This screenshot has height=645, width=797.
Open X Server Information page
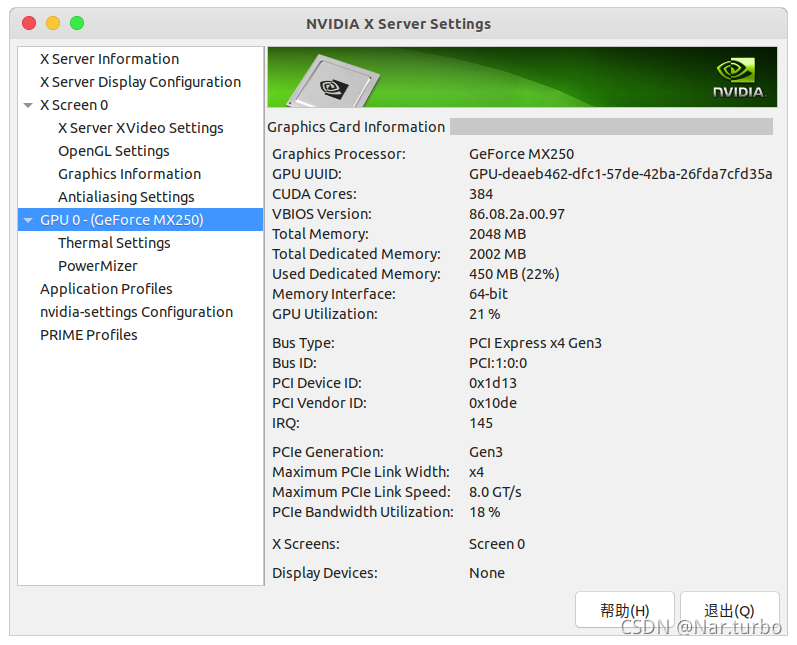109,59
